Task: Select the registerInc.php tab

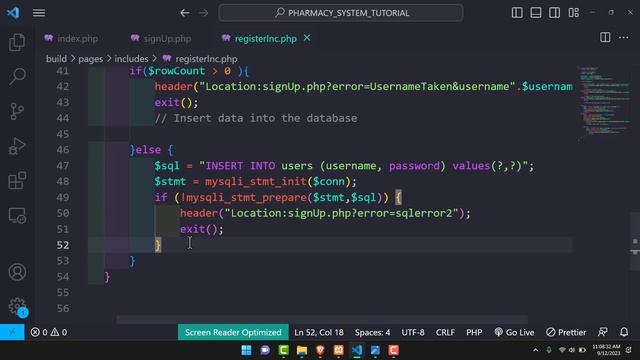Action: point(265,38)
